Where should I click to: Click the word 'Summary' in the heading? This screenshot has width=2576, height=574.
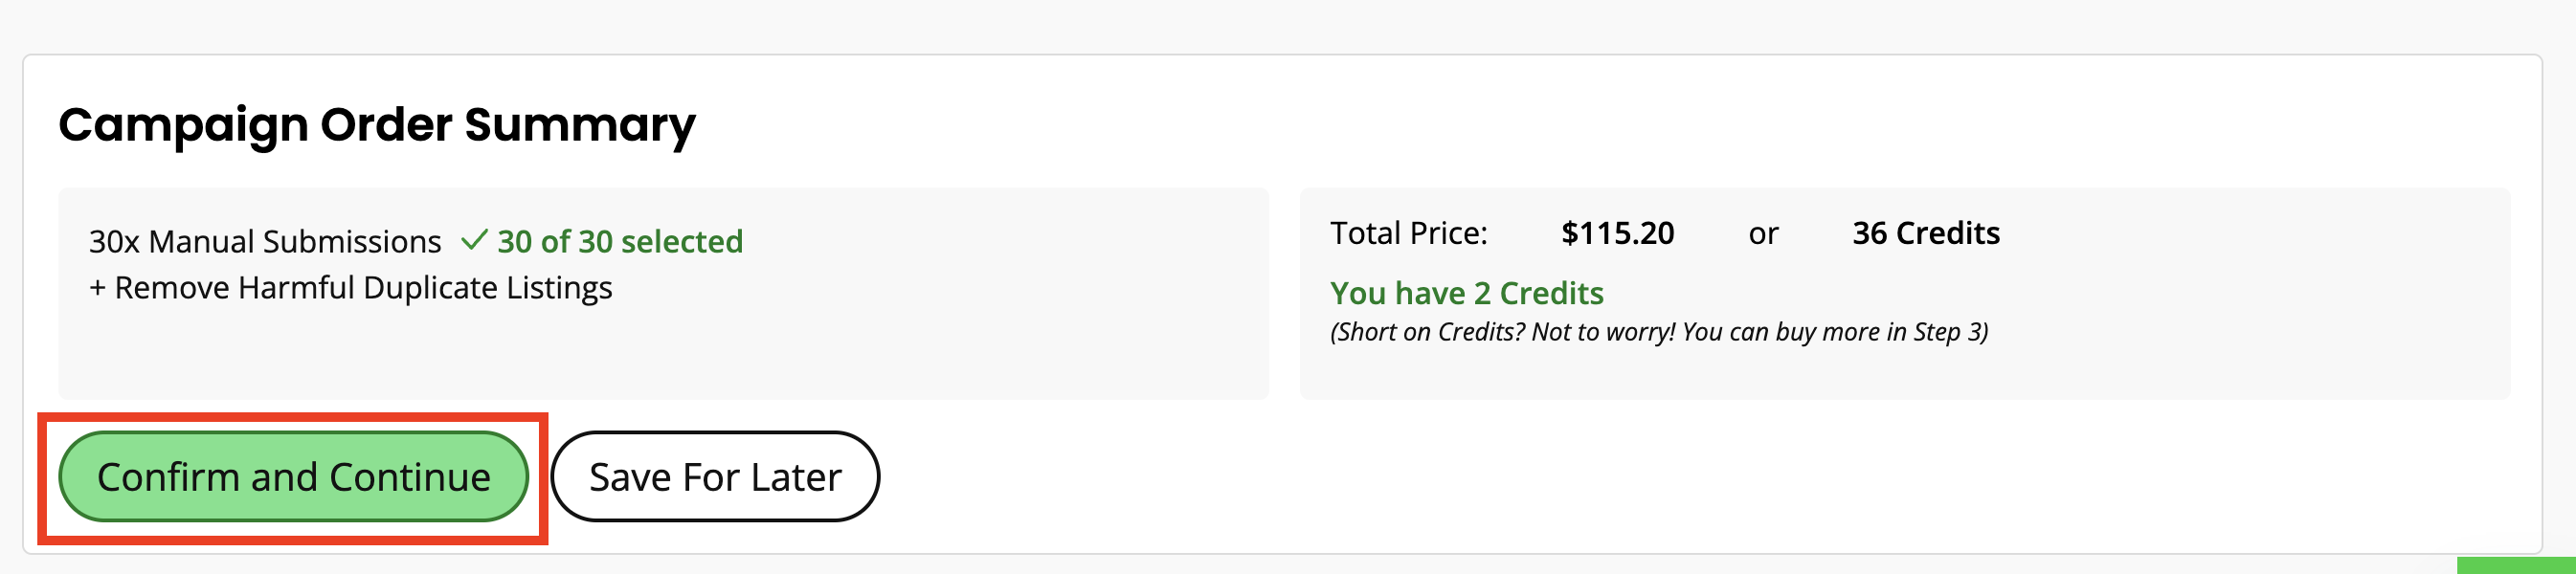coord(580,125)
